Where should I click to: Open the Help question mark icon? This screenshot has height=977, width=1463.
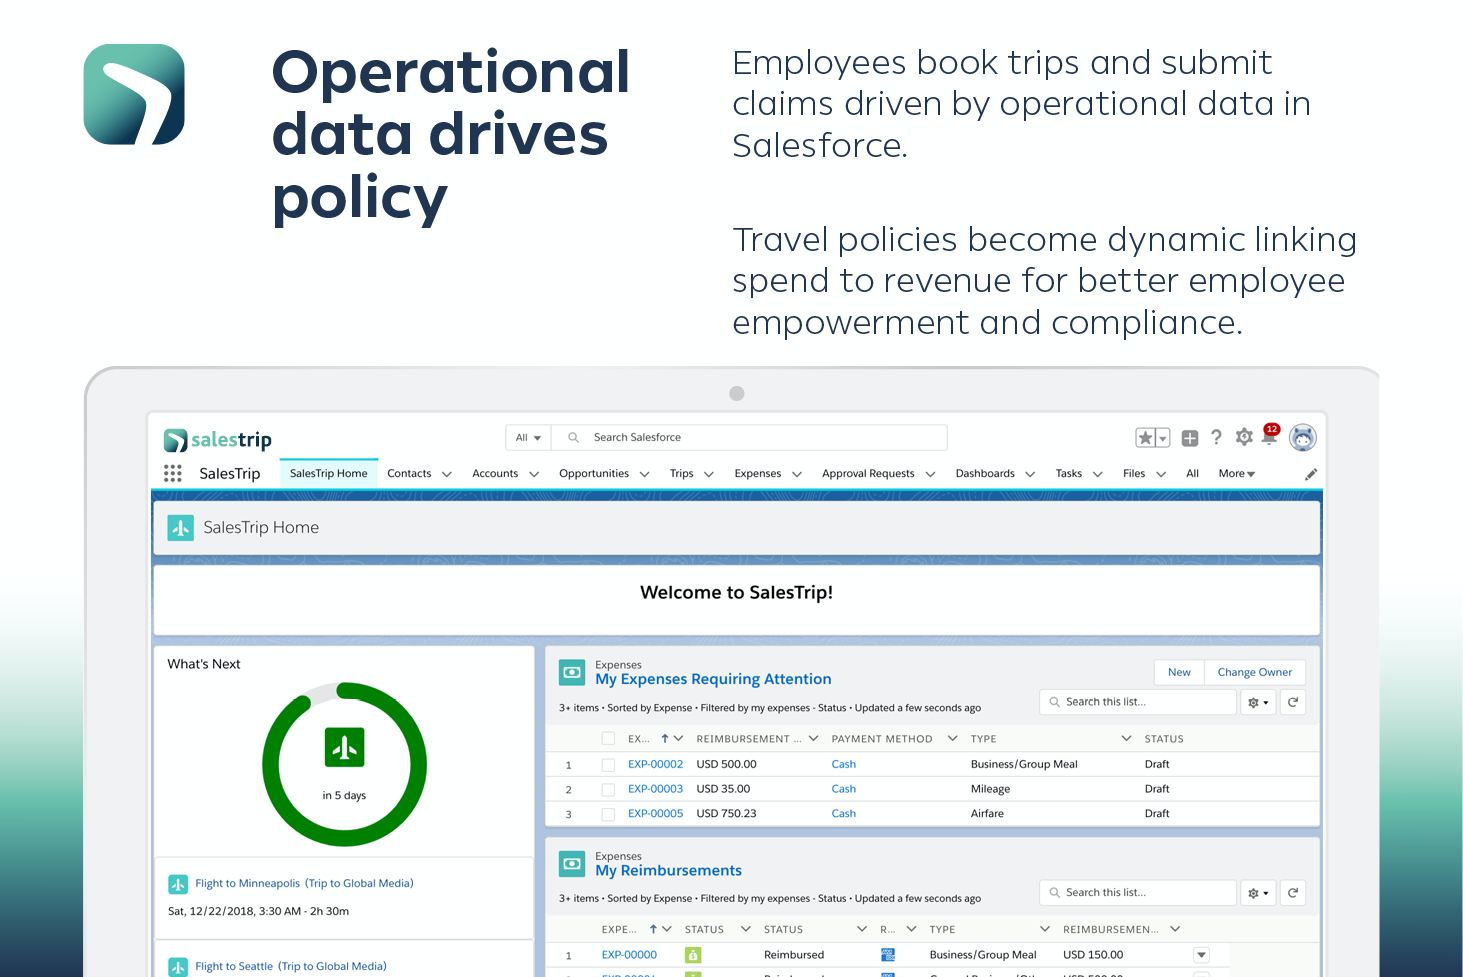1216,437
